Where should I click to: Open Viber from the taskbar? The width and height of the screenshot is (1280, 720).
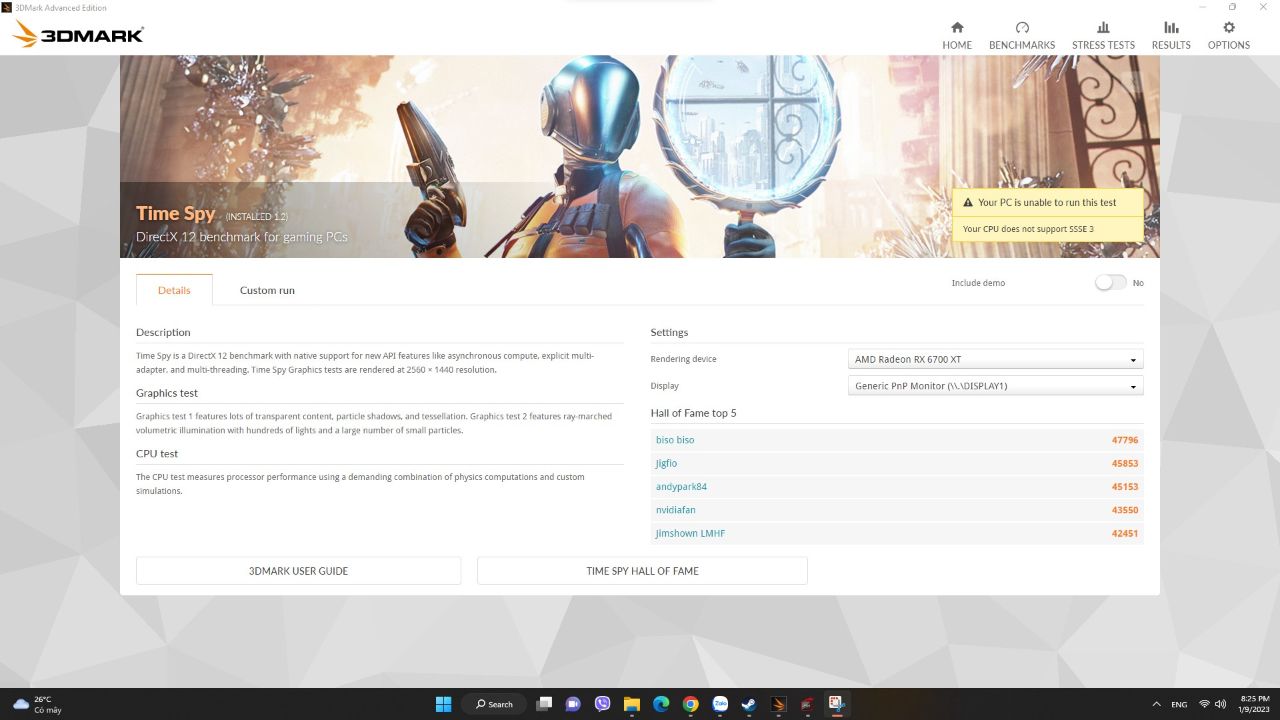pos(602,704)
